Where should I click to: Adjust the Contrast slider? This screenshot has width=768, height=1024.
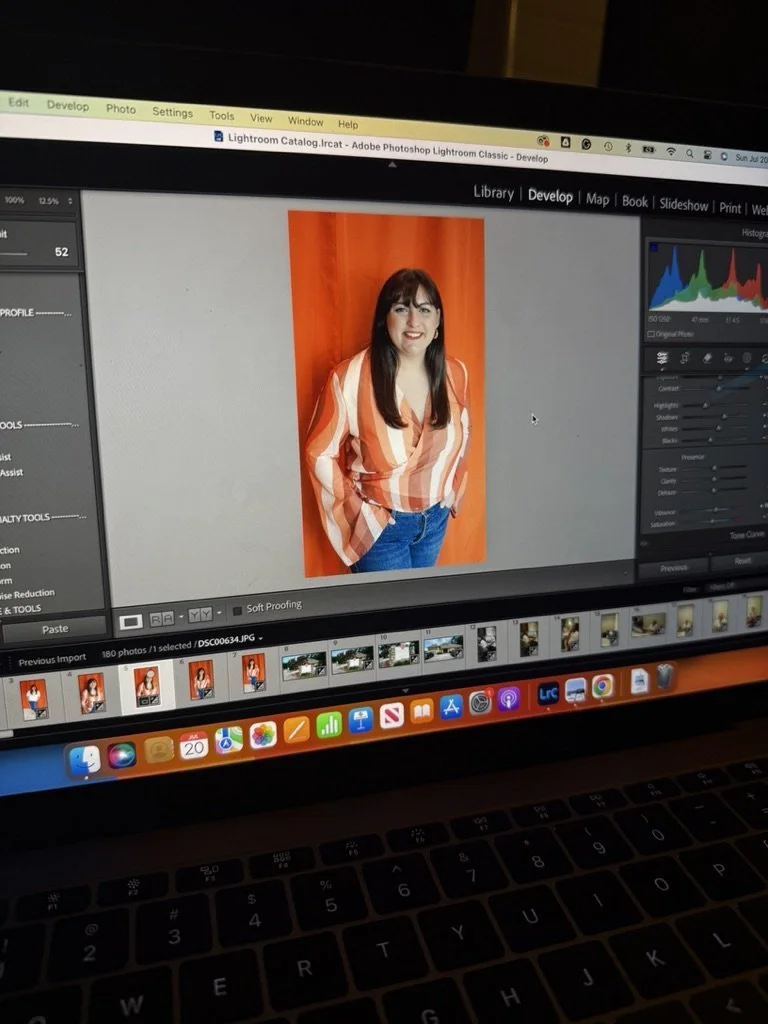pyautogui.click(x=718, y=389)
